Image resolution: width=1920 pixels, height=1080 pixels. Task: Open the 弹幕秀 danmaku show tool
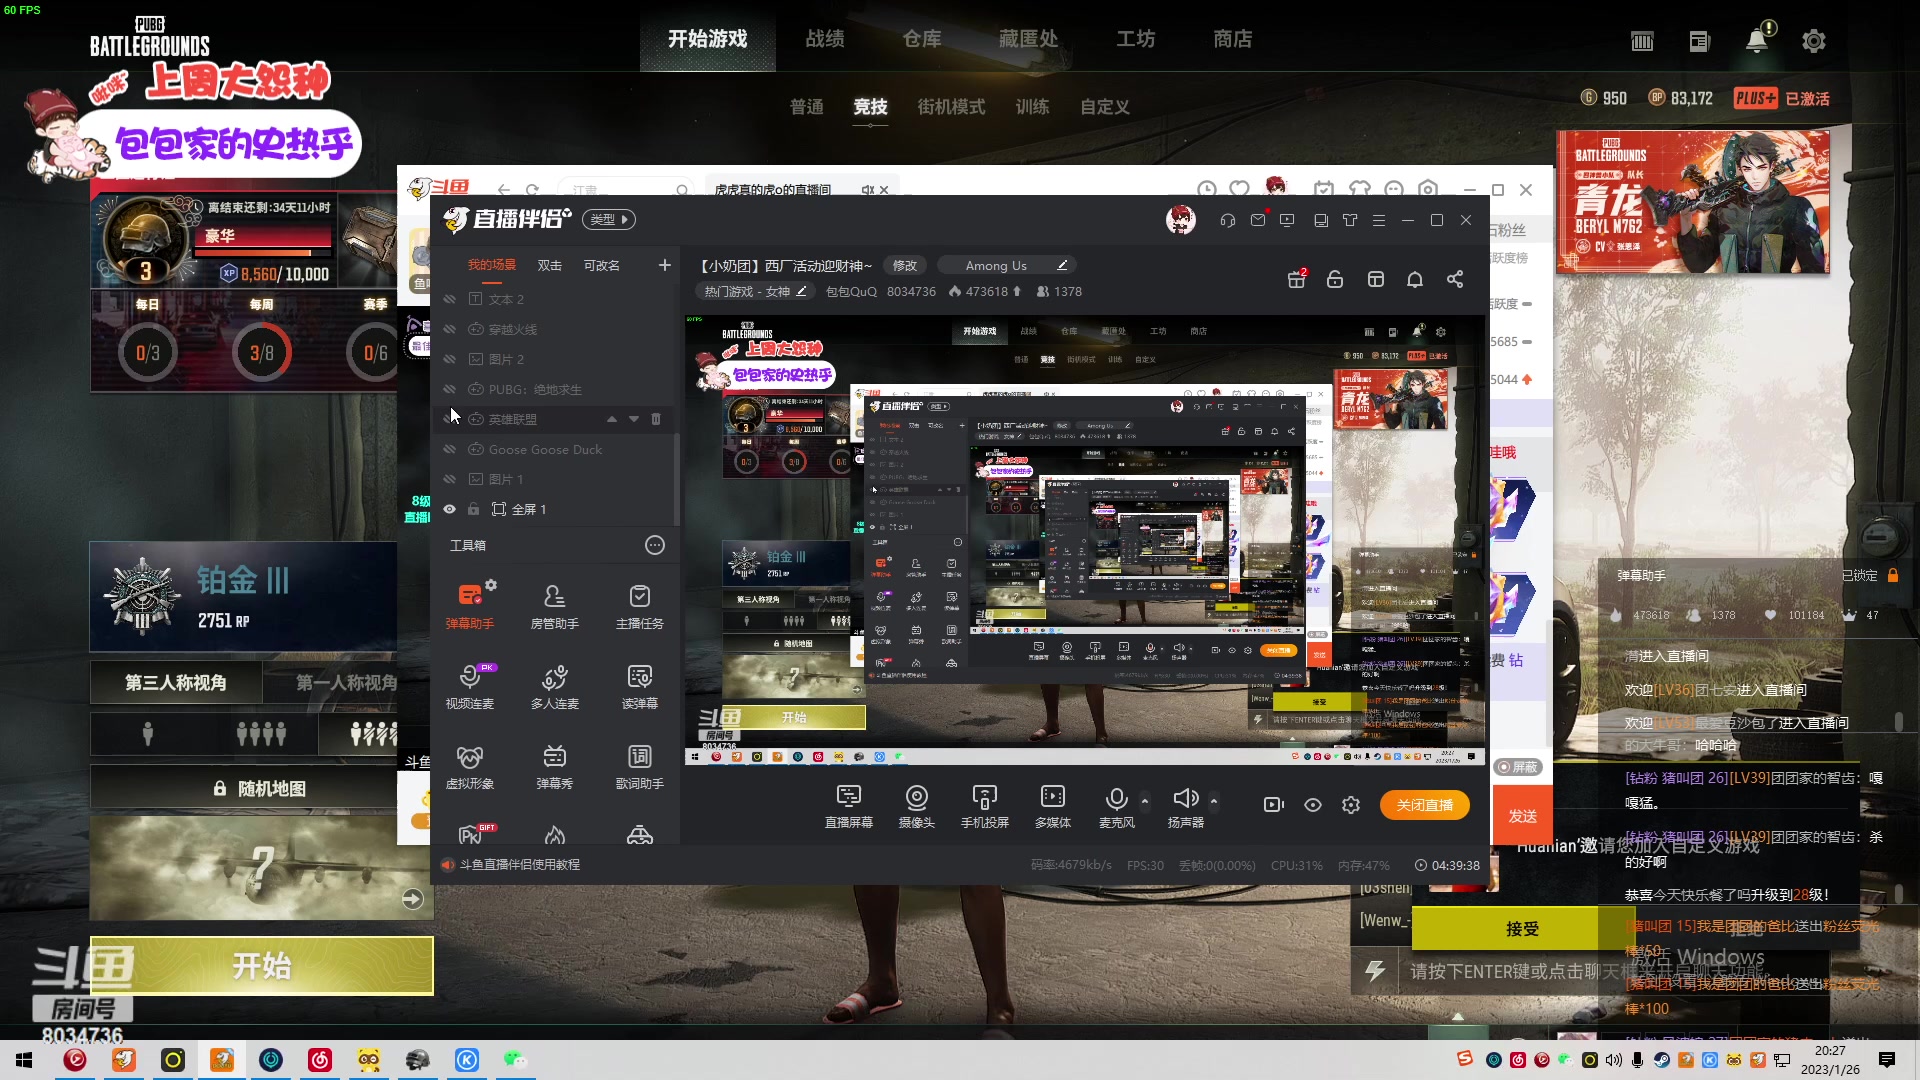pos(554,765)
